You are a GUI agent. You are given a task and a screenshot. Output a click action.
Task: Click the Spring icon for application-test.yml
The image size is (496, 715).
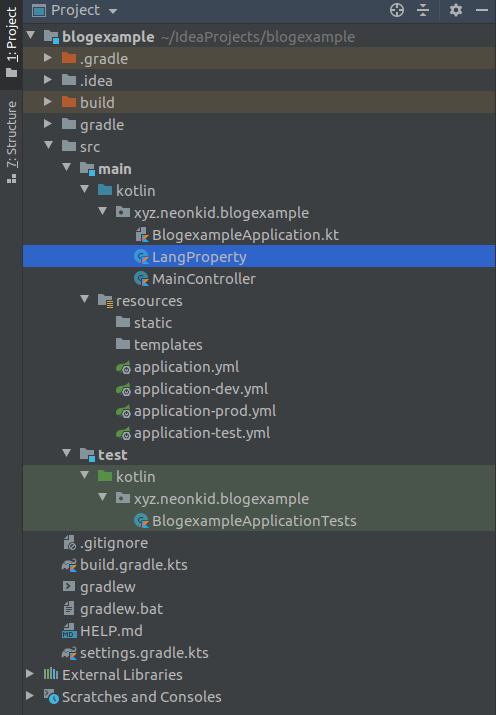point(123,433)
